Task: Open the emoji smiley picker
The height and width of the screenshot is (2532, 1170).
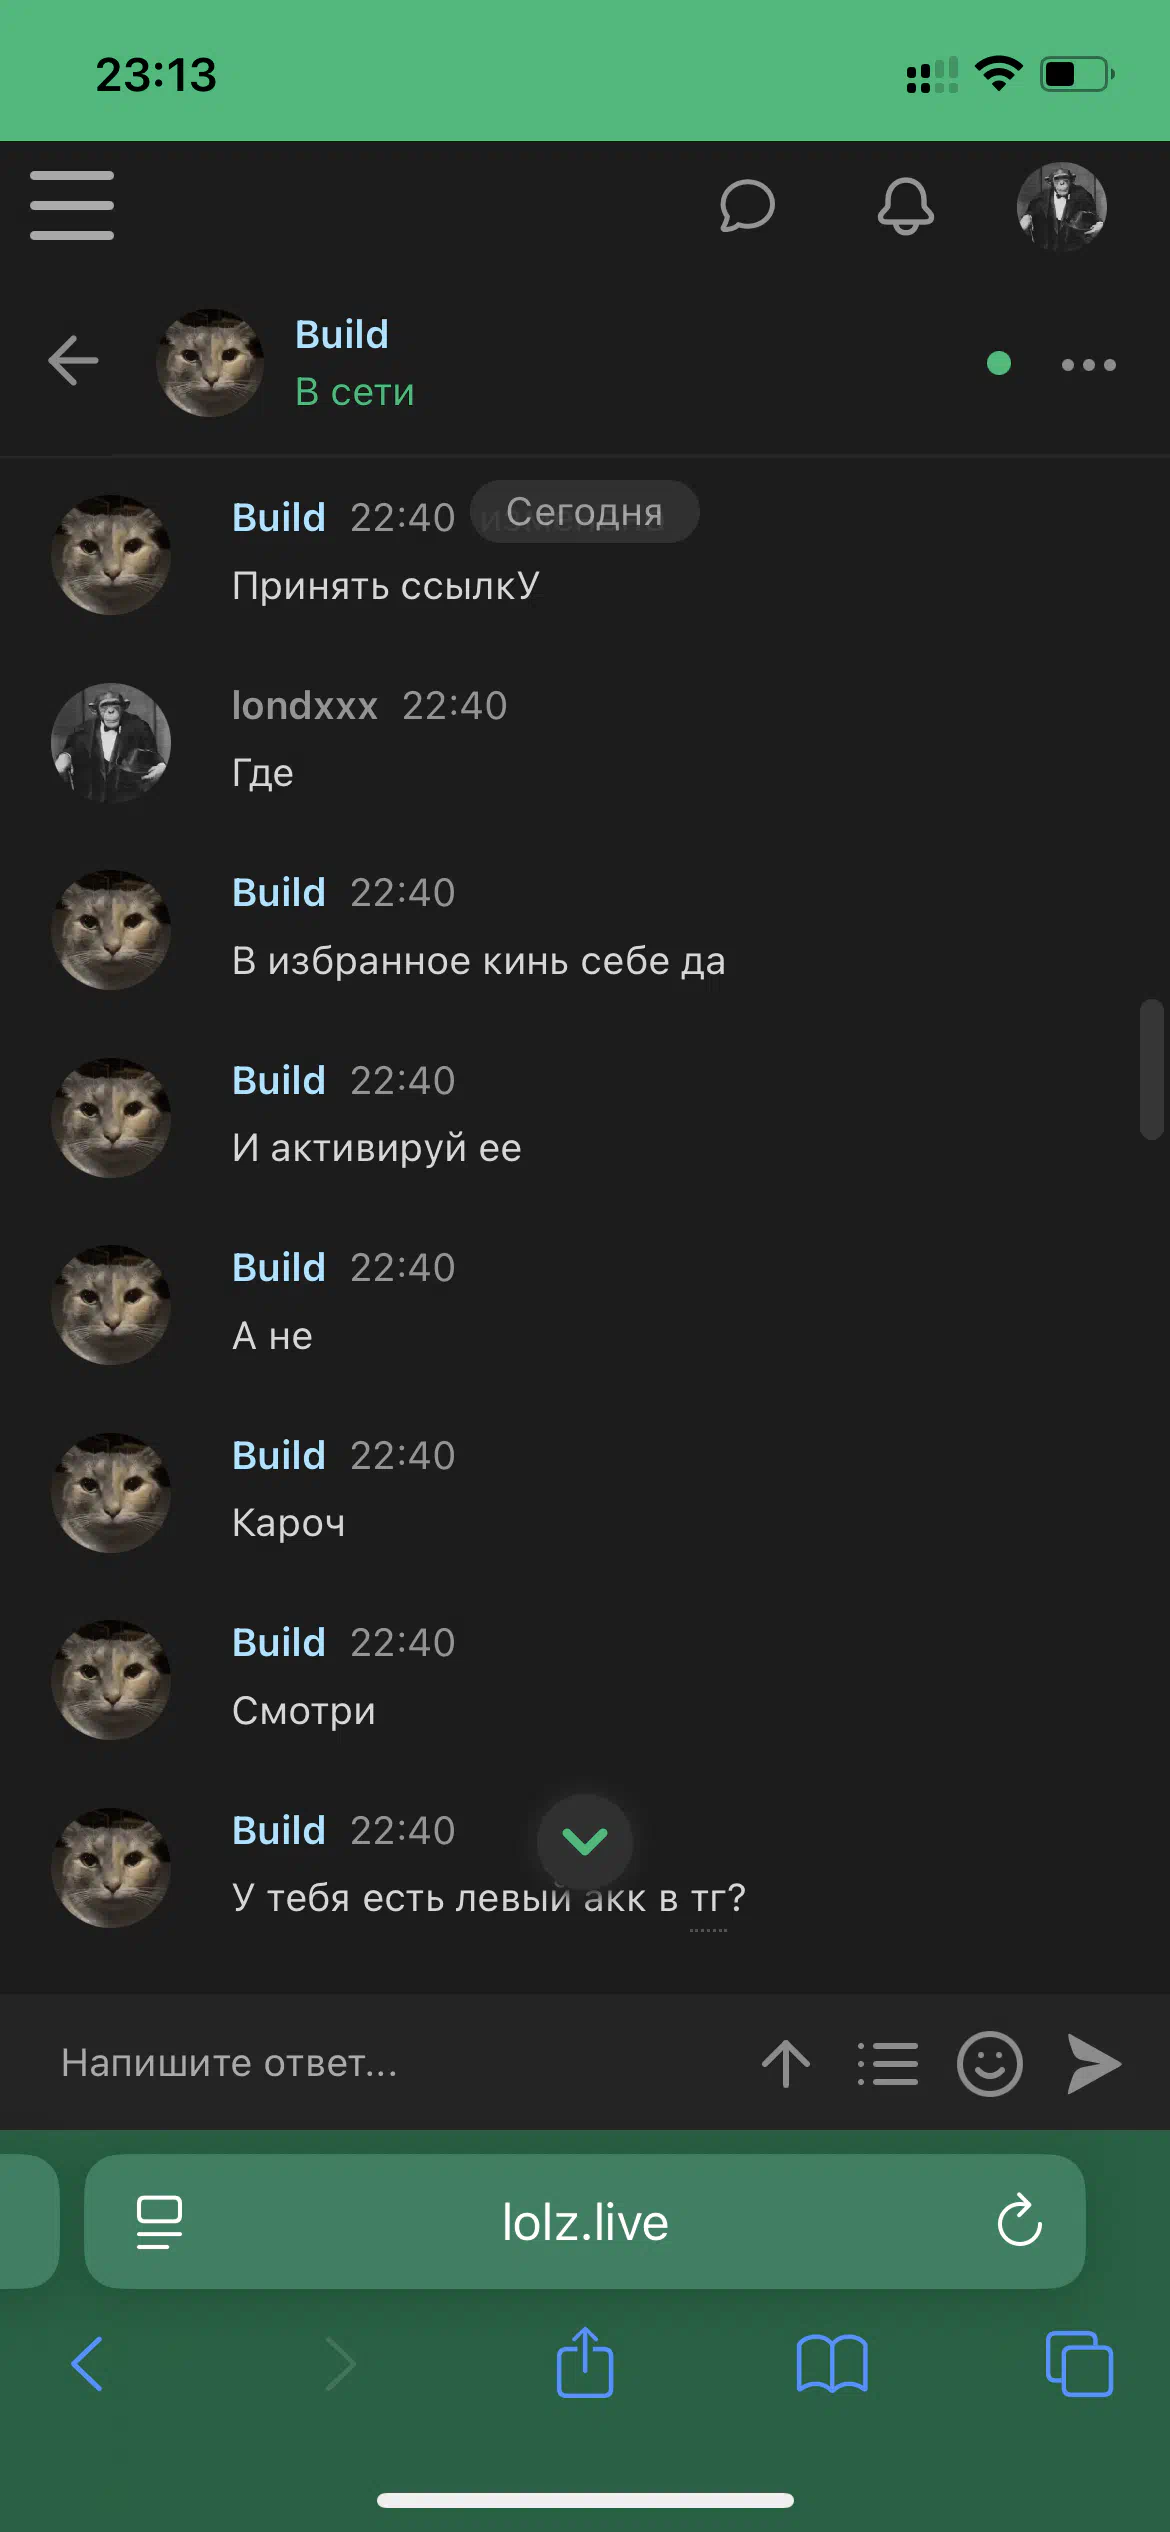Action: point(990,2063)
